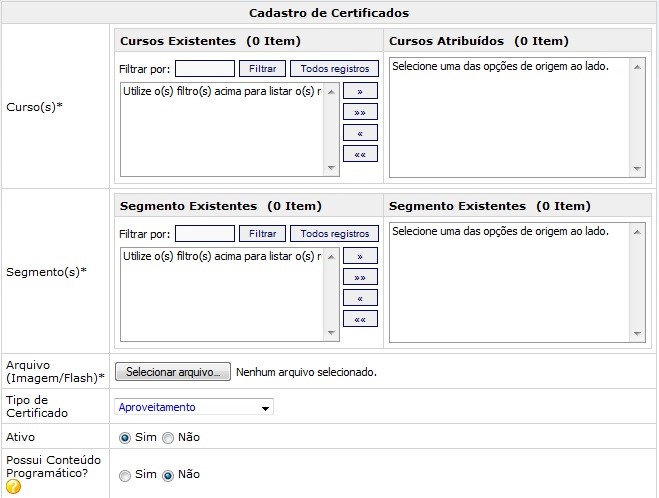Screen dimensions: 659x498
Task: Set Ativo to Sim
Action: [x=125, y=438]
